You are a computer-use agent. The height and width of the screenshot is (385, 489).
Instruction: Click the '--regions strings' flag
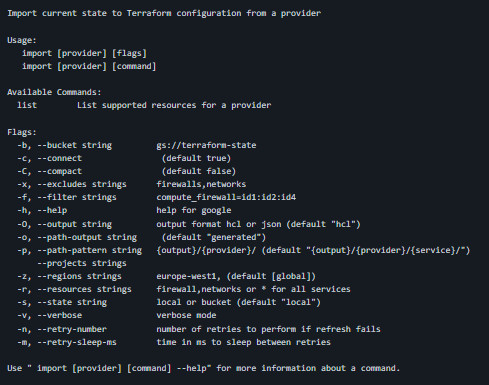(79, 276)
